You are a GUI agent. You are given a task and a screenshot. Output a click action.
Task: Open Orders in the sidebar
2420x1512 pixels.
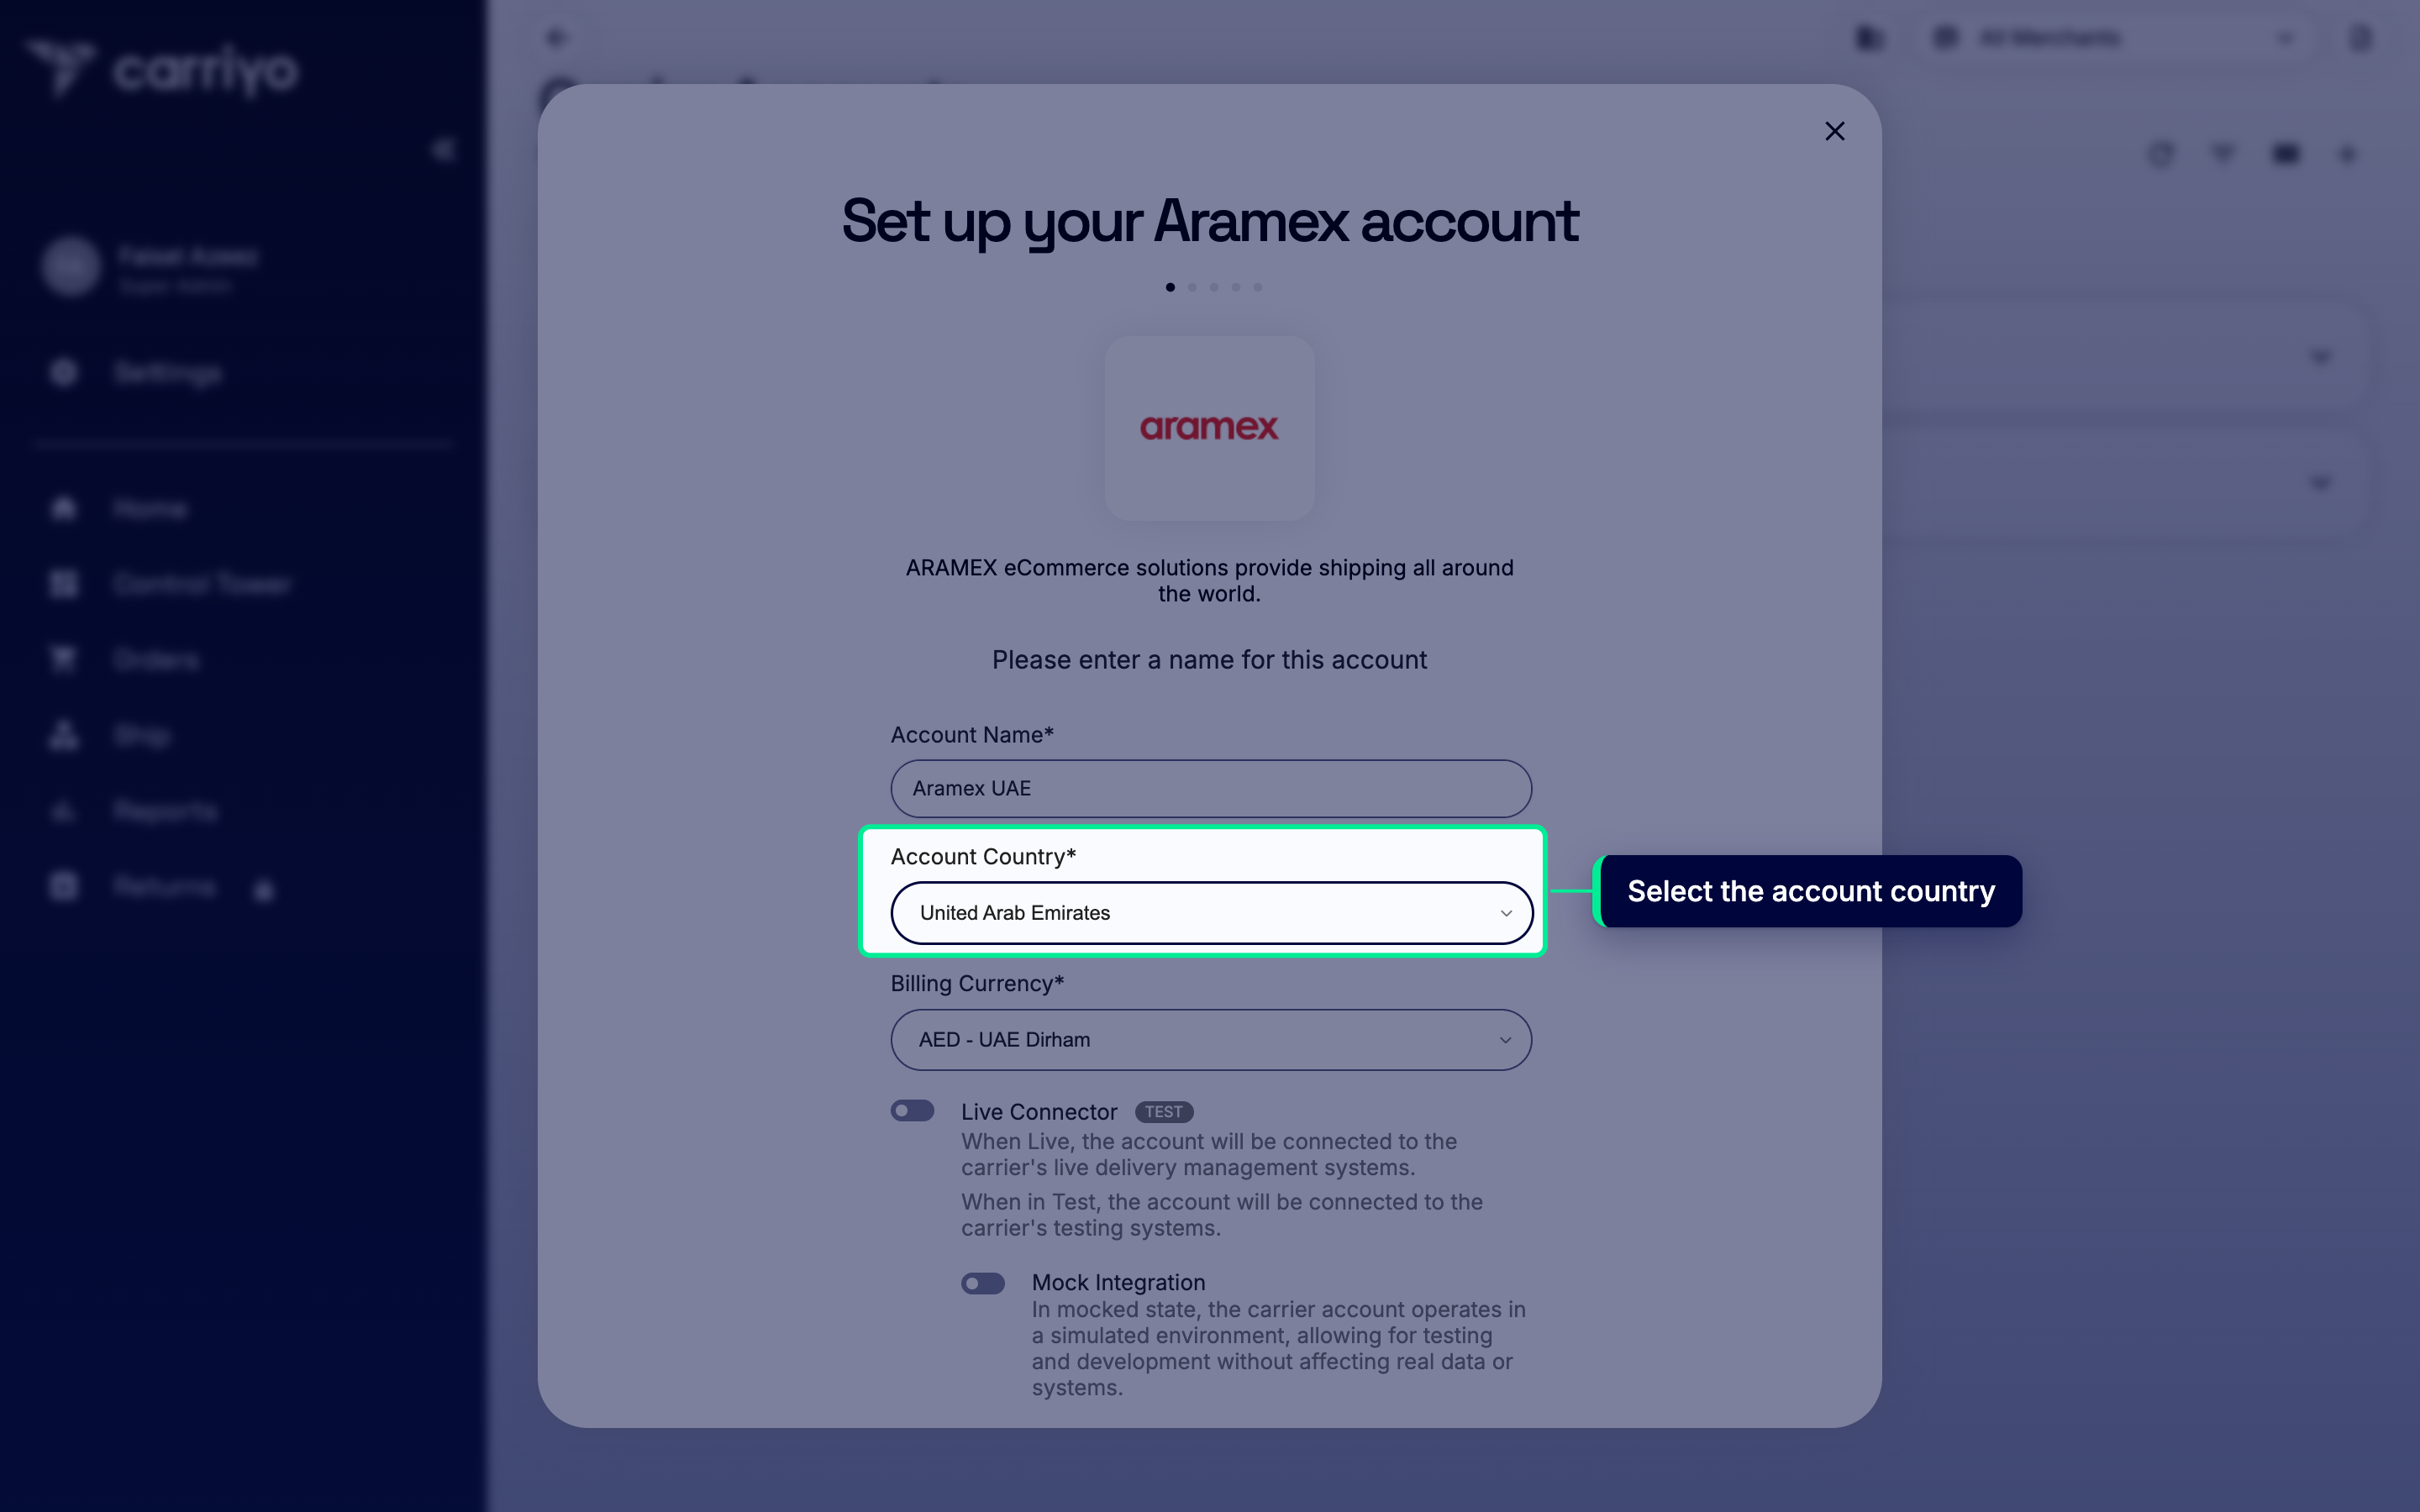(156, 660)
